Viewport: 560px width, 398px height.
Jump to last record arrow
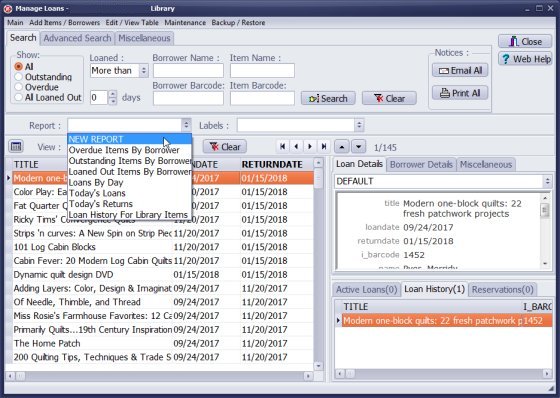(x=324, y=146)
